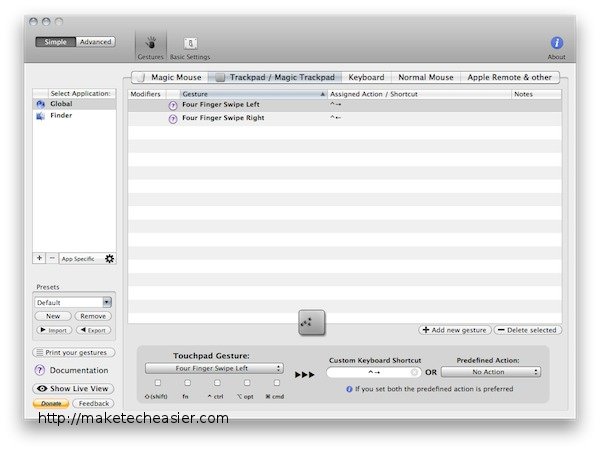Select the Finder application icon
600x452 pixels.
pyautogui.click(x=41, y=116)
